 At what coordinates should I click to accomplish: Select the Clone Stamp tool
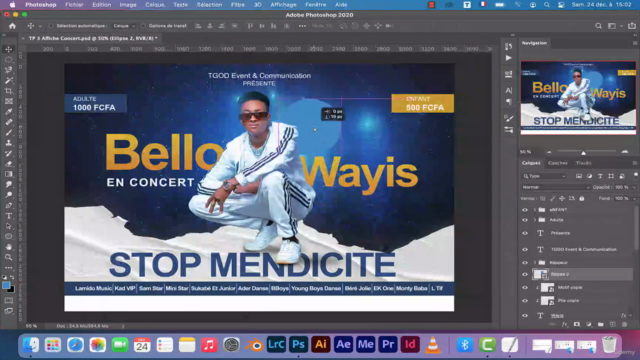pyautogui.click(x=9, y=143)
